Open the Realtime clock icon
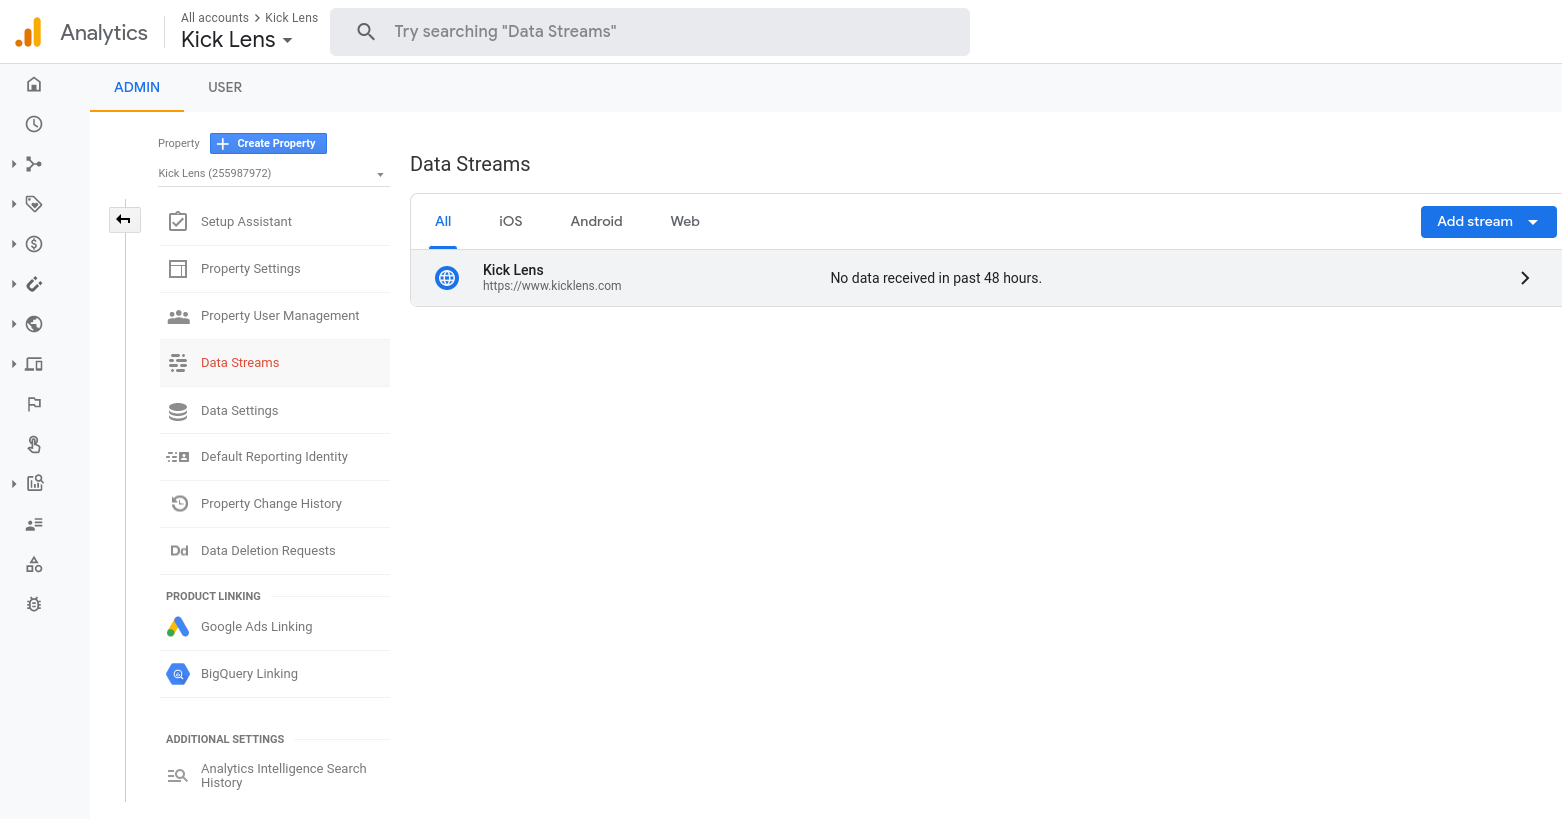 [34, 124]
